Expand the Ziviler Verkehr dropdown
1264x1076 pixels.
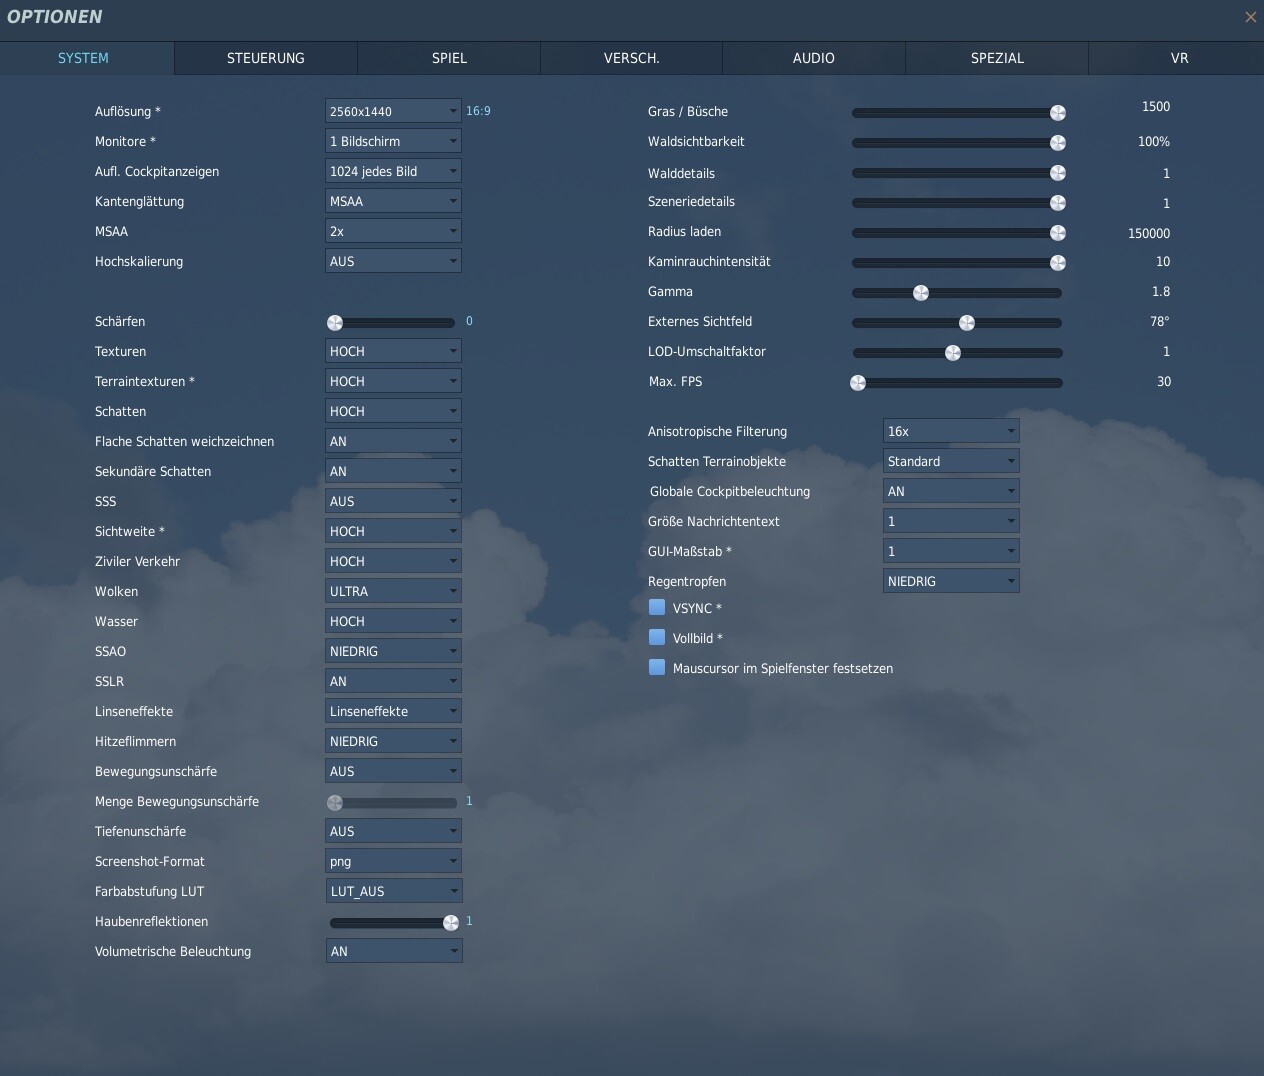[393, 561]
